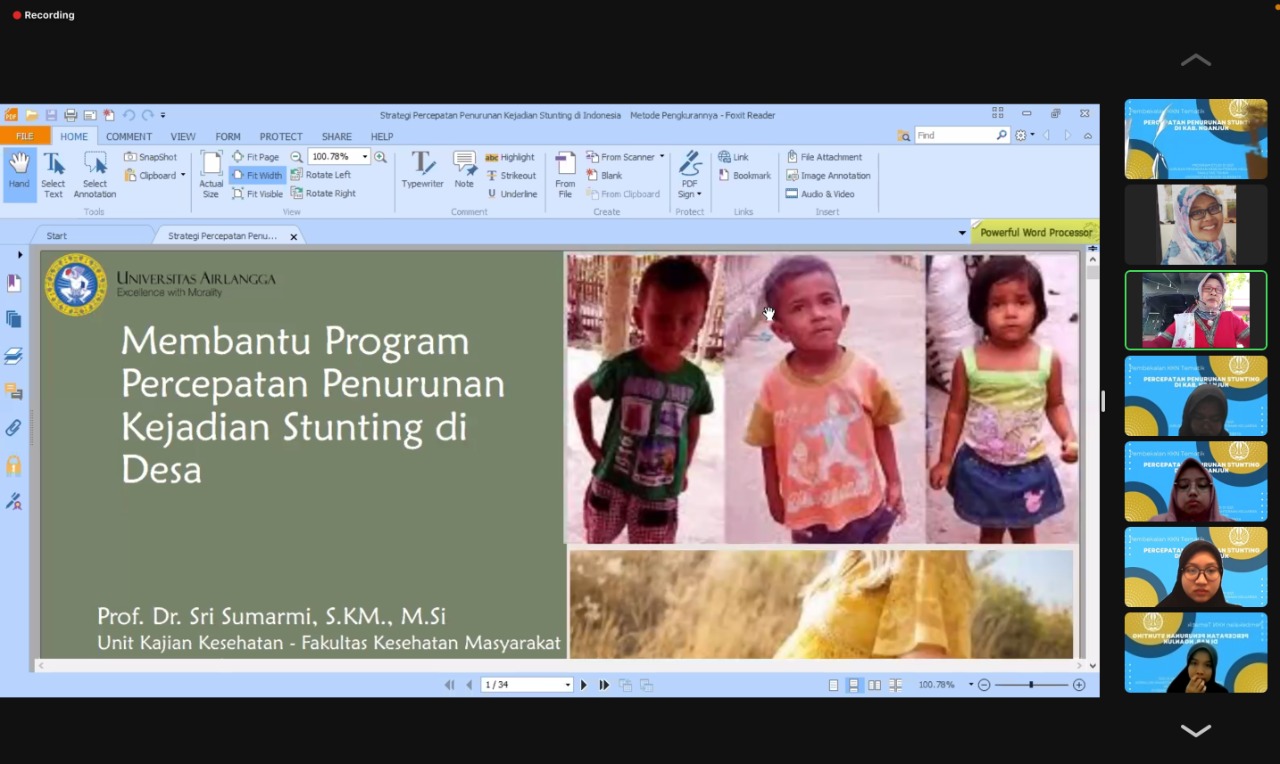Open the FILE menu
Image resolution: width=1280 pixels, height=764 pixels.
pyautogui.click(x=24, y=137)
